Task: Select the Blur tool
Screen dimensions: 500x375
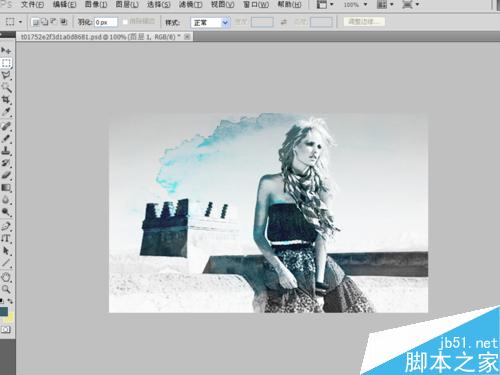Action: click(6, 200)
